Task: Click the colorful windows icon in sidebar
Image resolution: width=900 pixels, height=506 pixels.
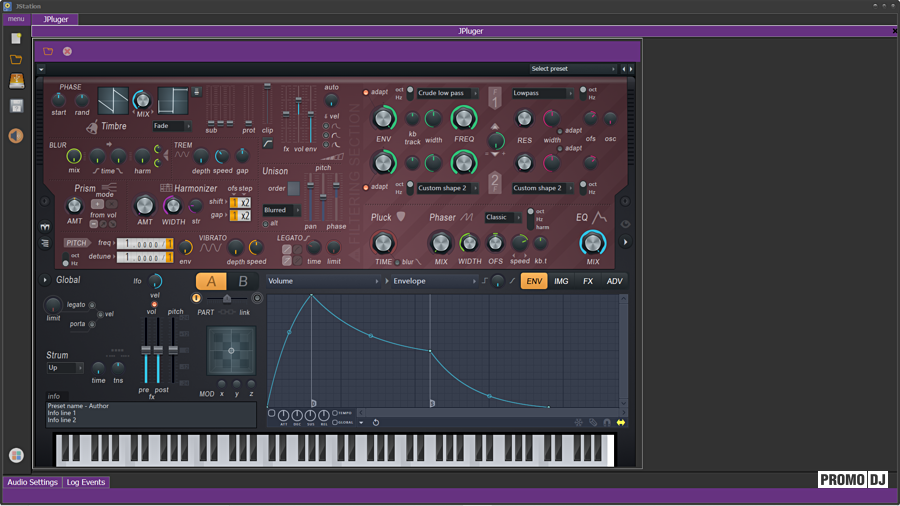Action: pos(16,456)
